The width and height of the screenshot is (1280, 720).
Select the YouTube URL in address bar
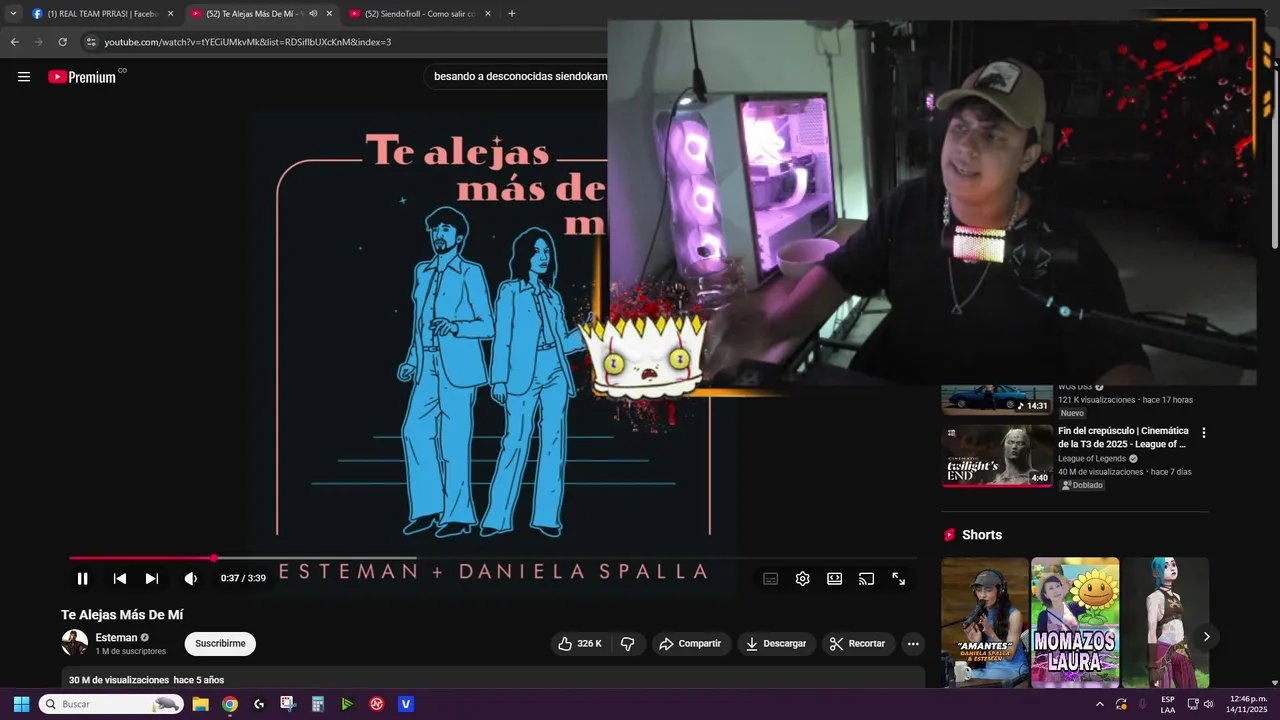click(x=247, y=42)
